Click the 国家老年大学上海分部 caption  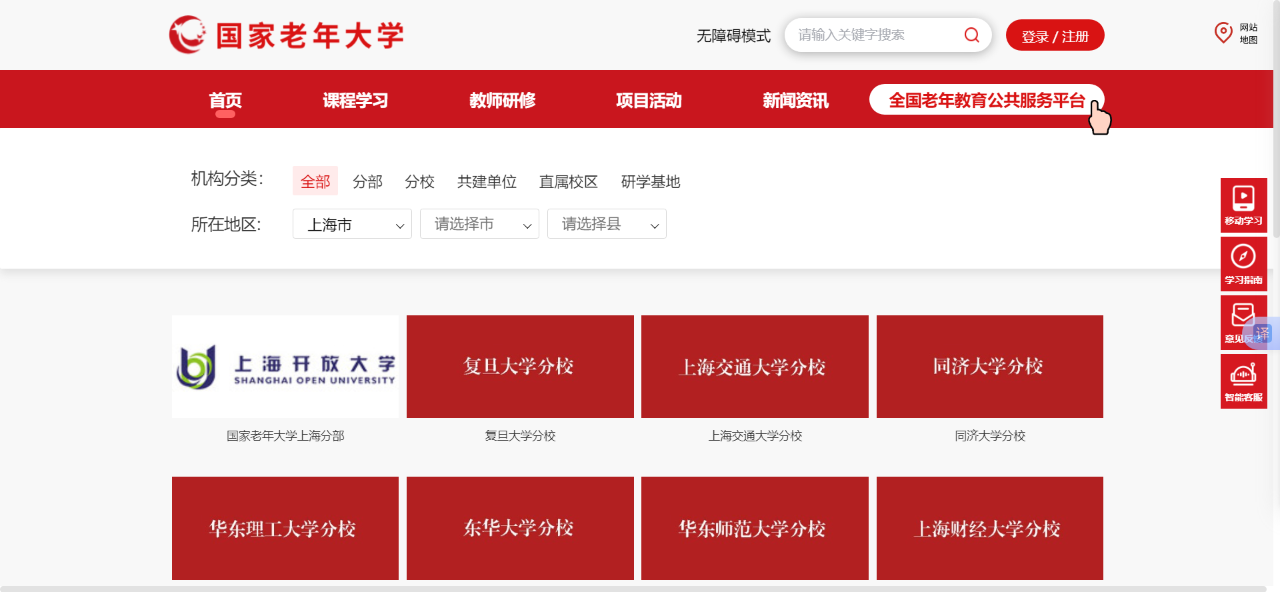point(285,436)
